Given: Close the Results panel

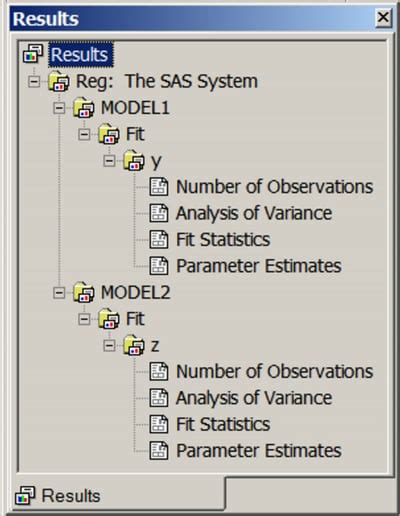Looking at the screenshot, I should 383,17.
